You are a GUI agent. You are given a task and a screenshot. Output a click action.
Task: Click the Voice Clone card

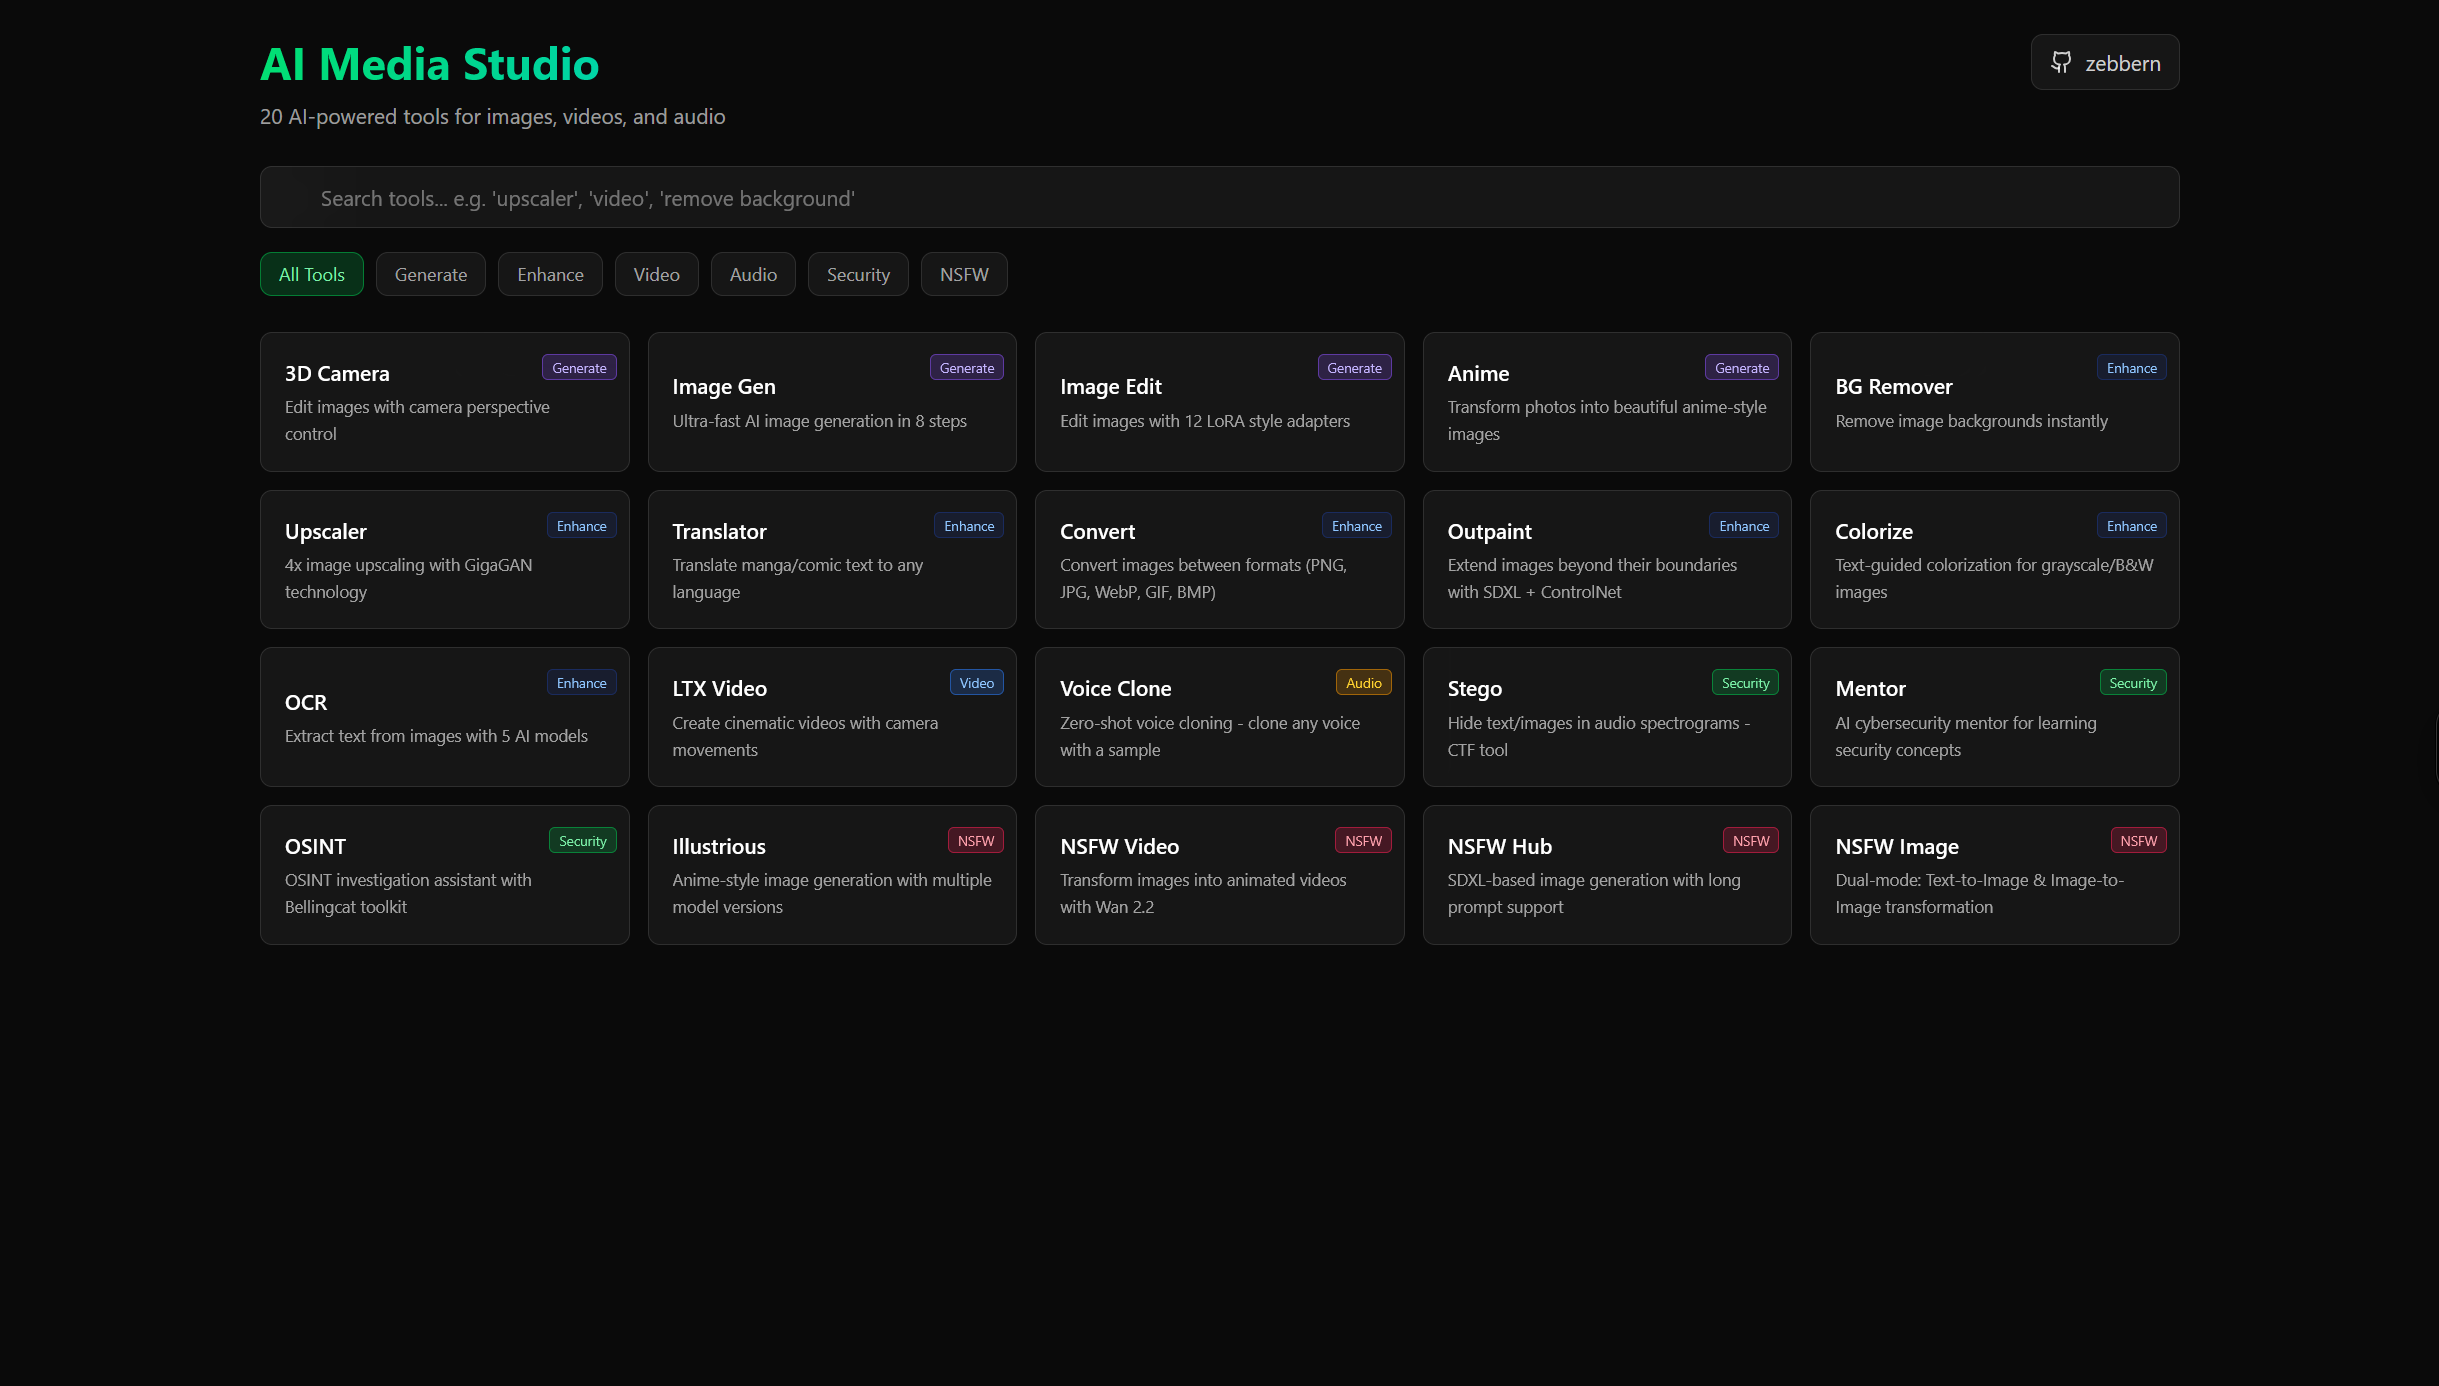[1219, 717]
